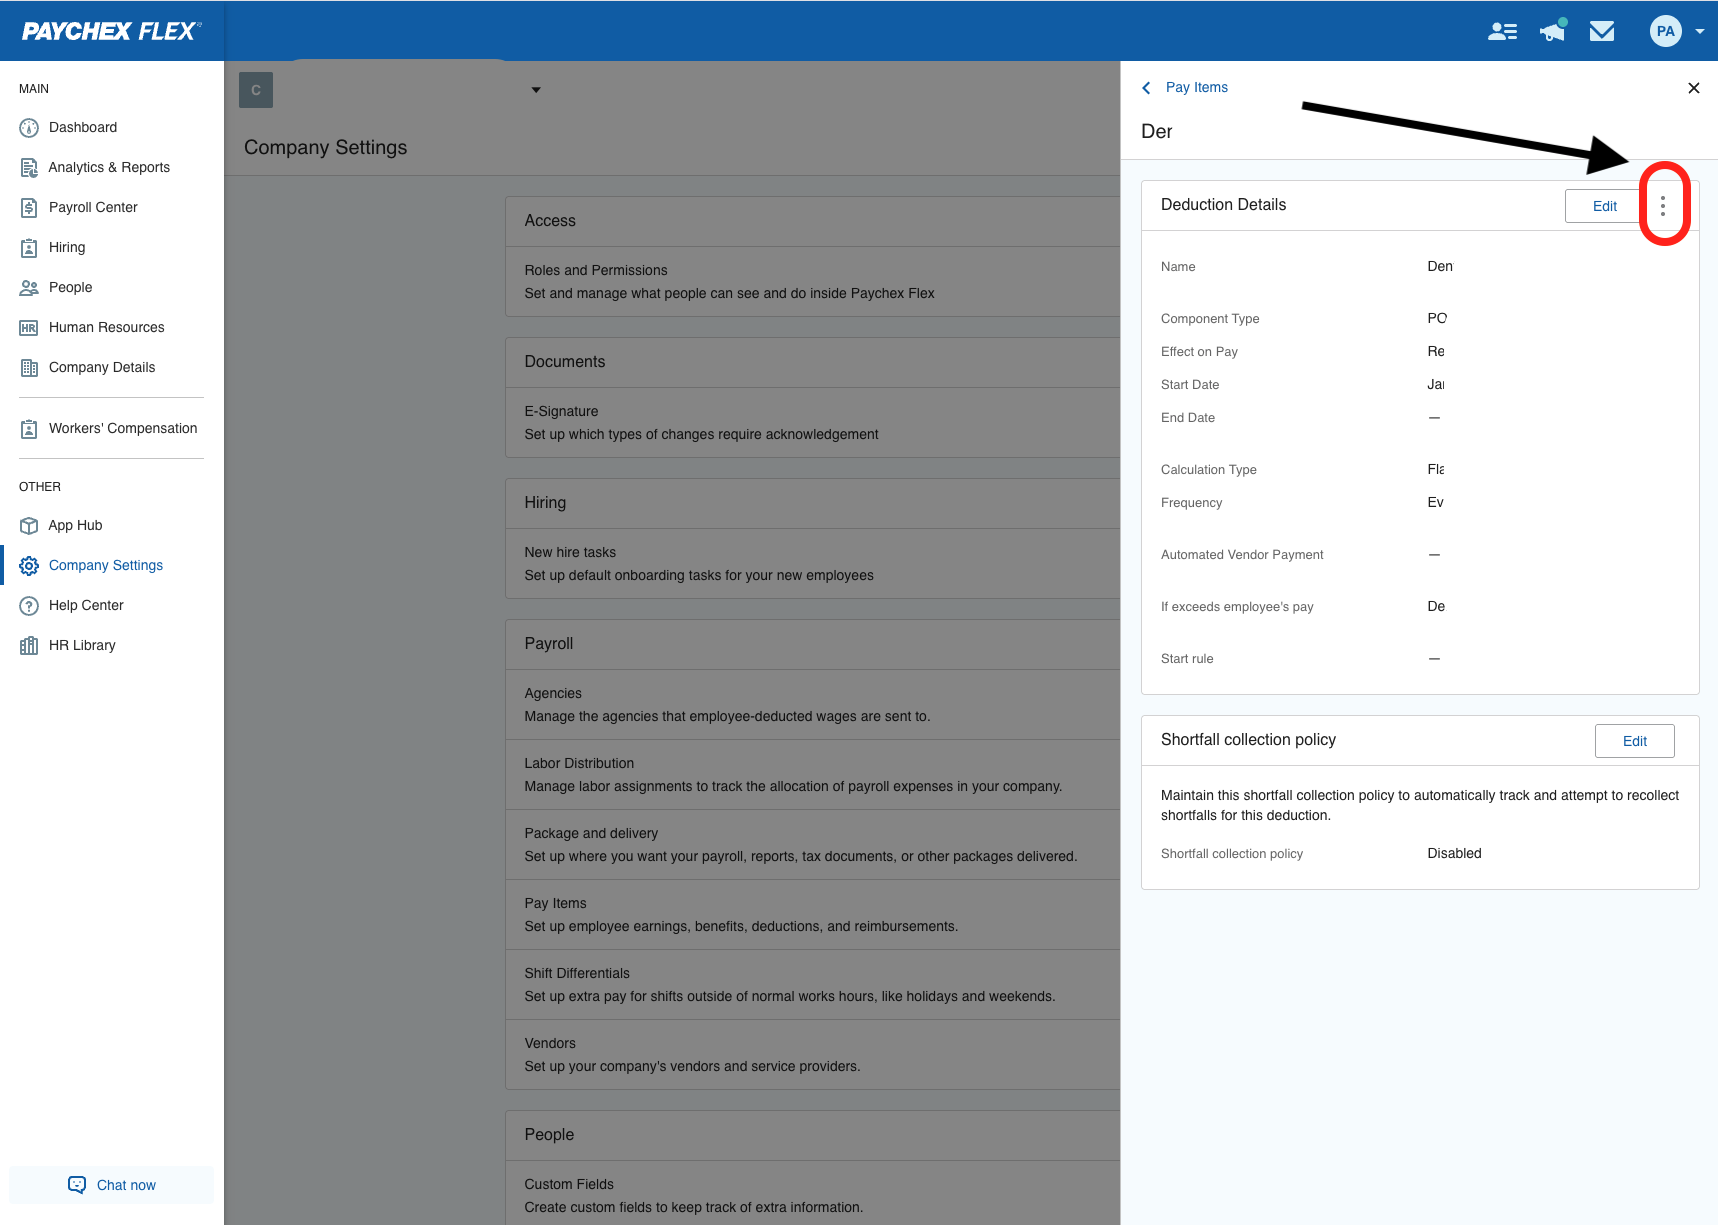Open Help Center question mark icon
The image size is (1718, 1225).
click(x=29, y=605)
